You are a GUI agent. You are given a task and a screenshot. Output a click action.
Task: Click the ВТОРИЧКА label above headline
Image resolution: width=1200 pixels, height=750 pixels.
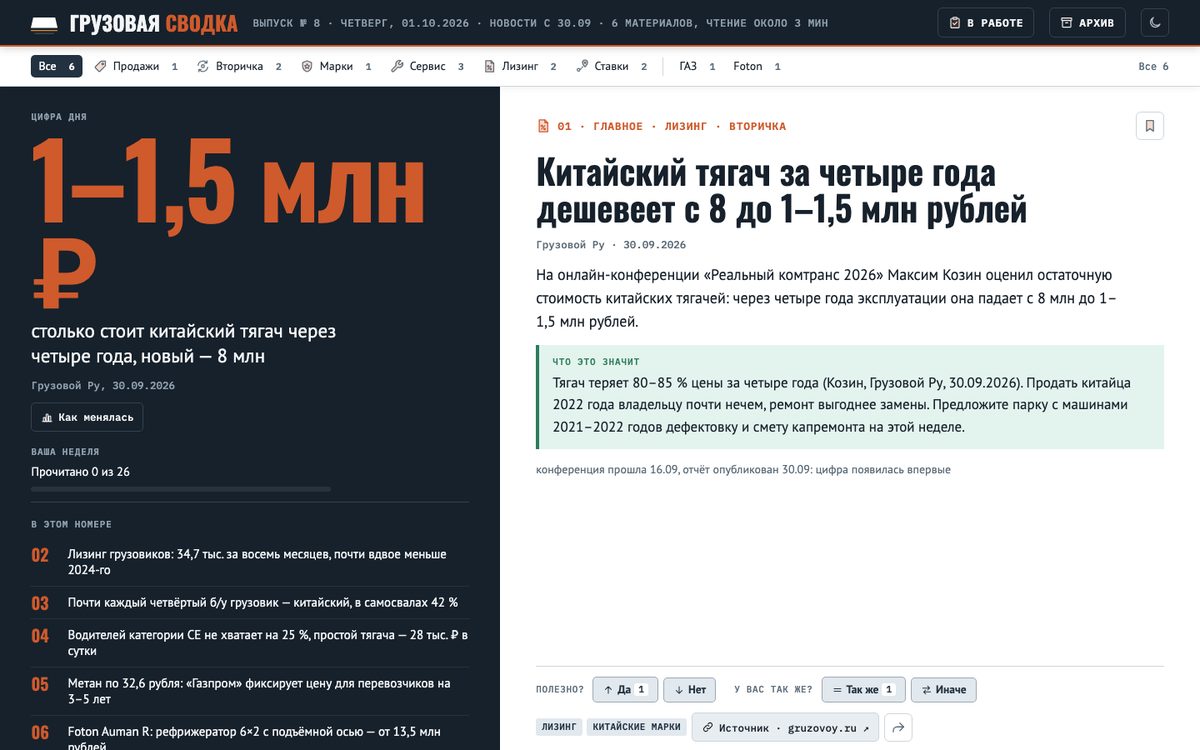pyautogui.click(x=757, y=126)
